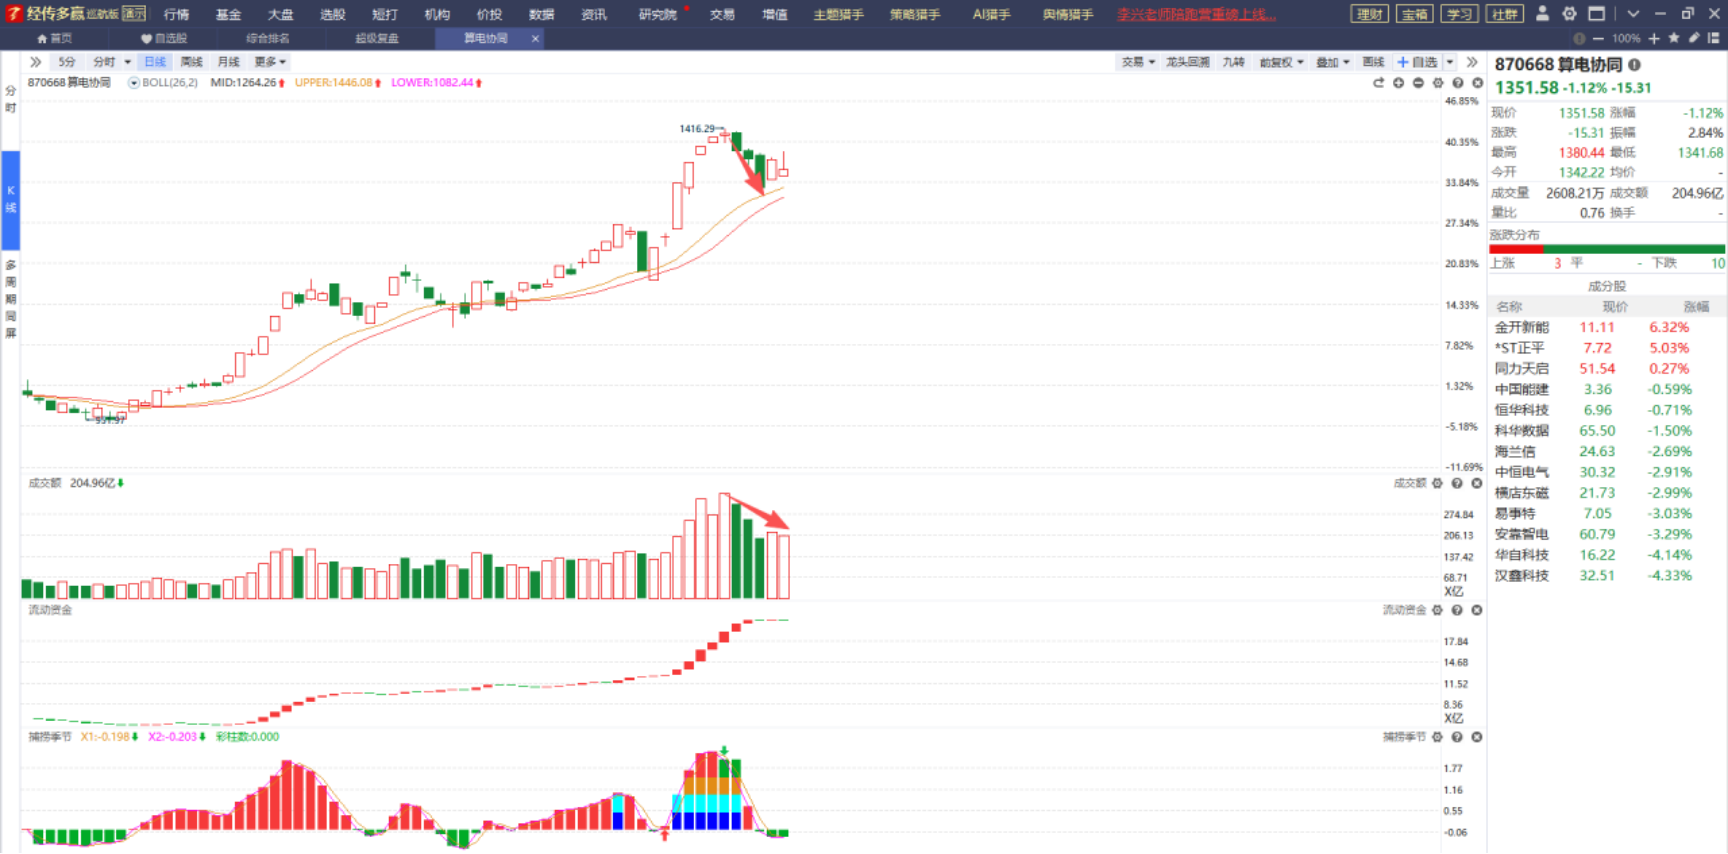Viewport: 1728px width, 854px height.
Task: Switch to the 综合排名 tab
Action: (x=267, y=38)
